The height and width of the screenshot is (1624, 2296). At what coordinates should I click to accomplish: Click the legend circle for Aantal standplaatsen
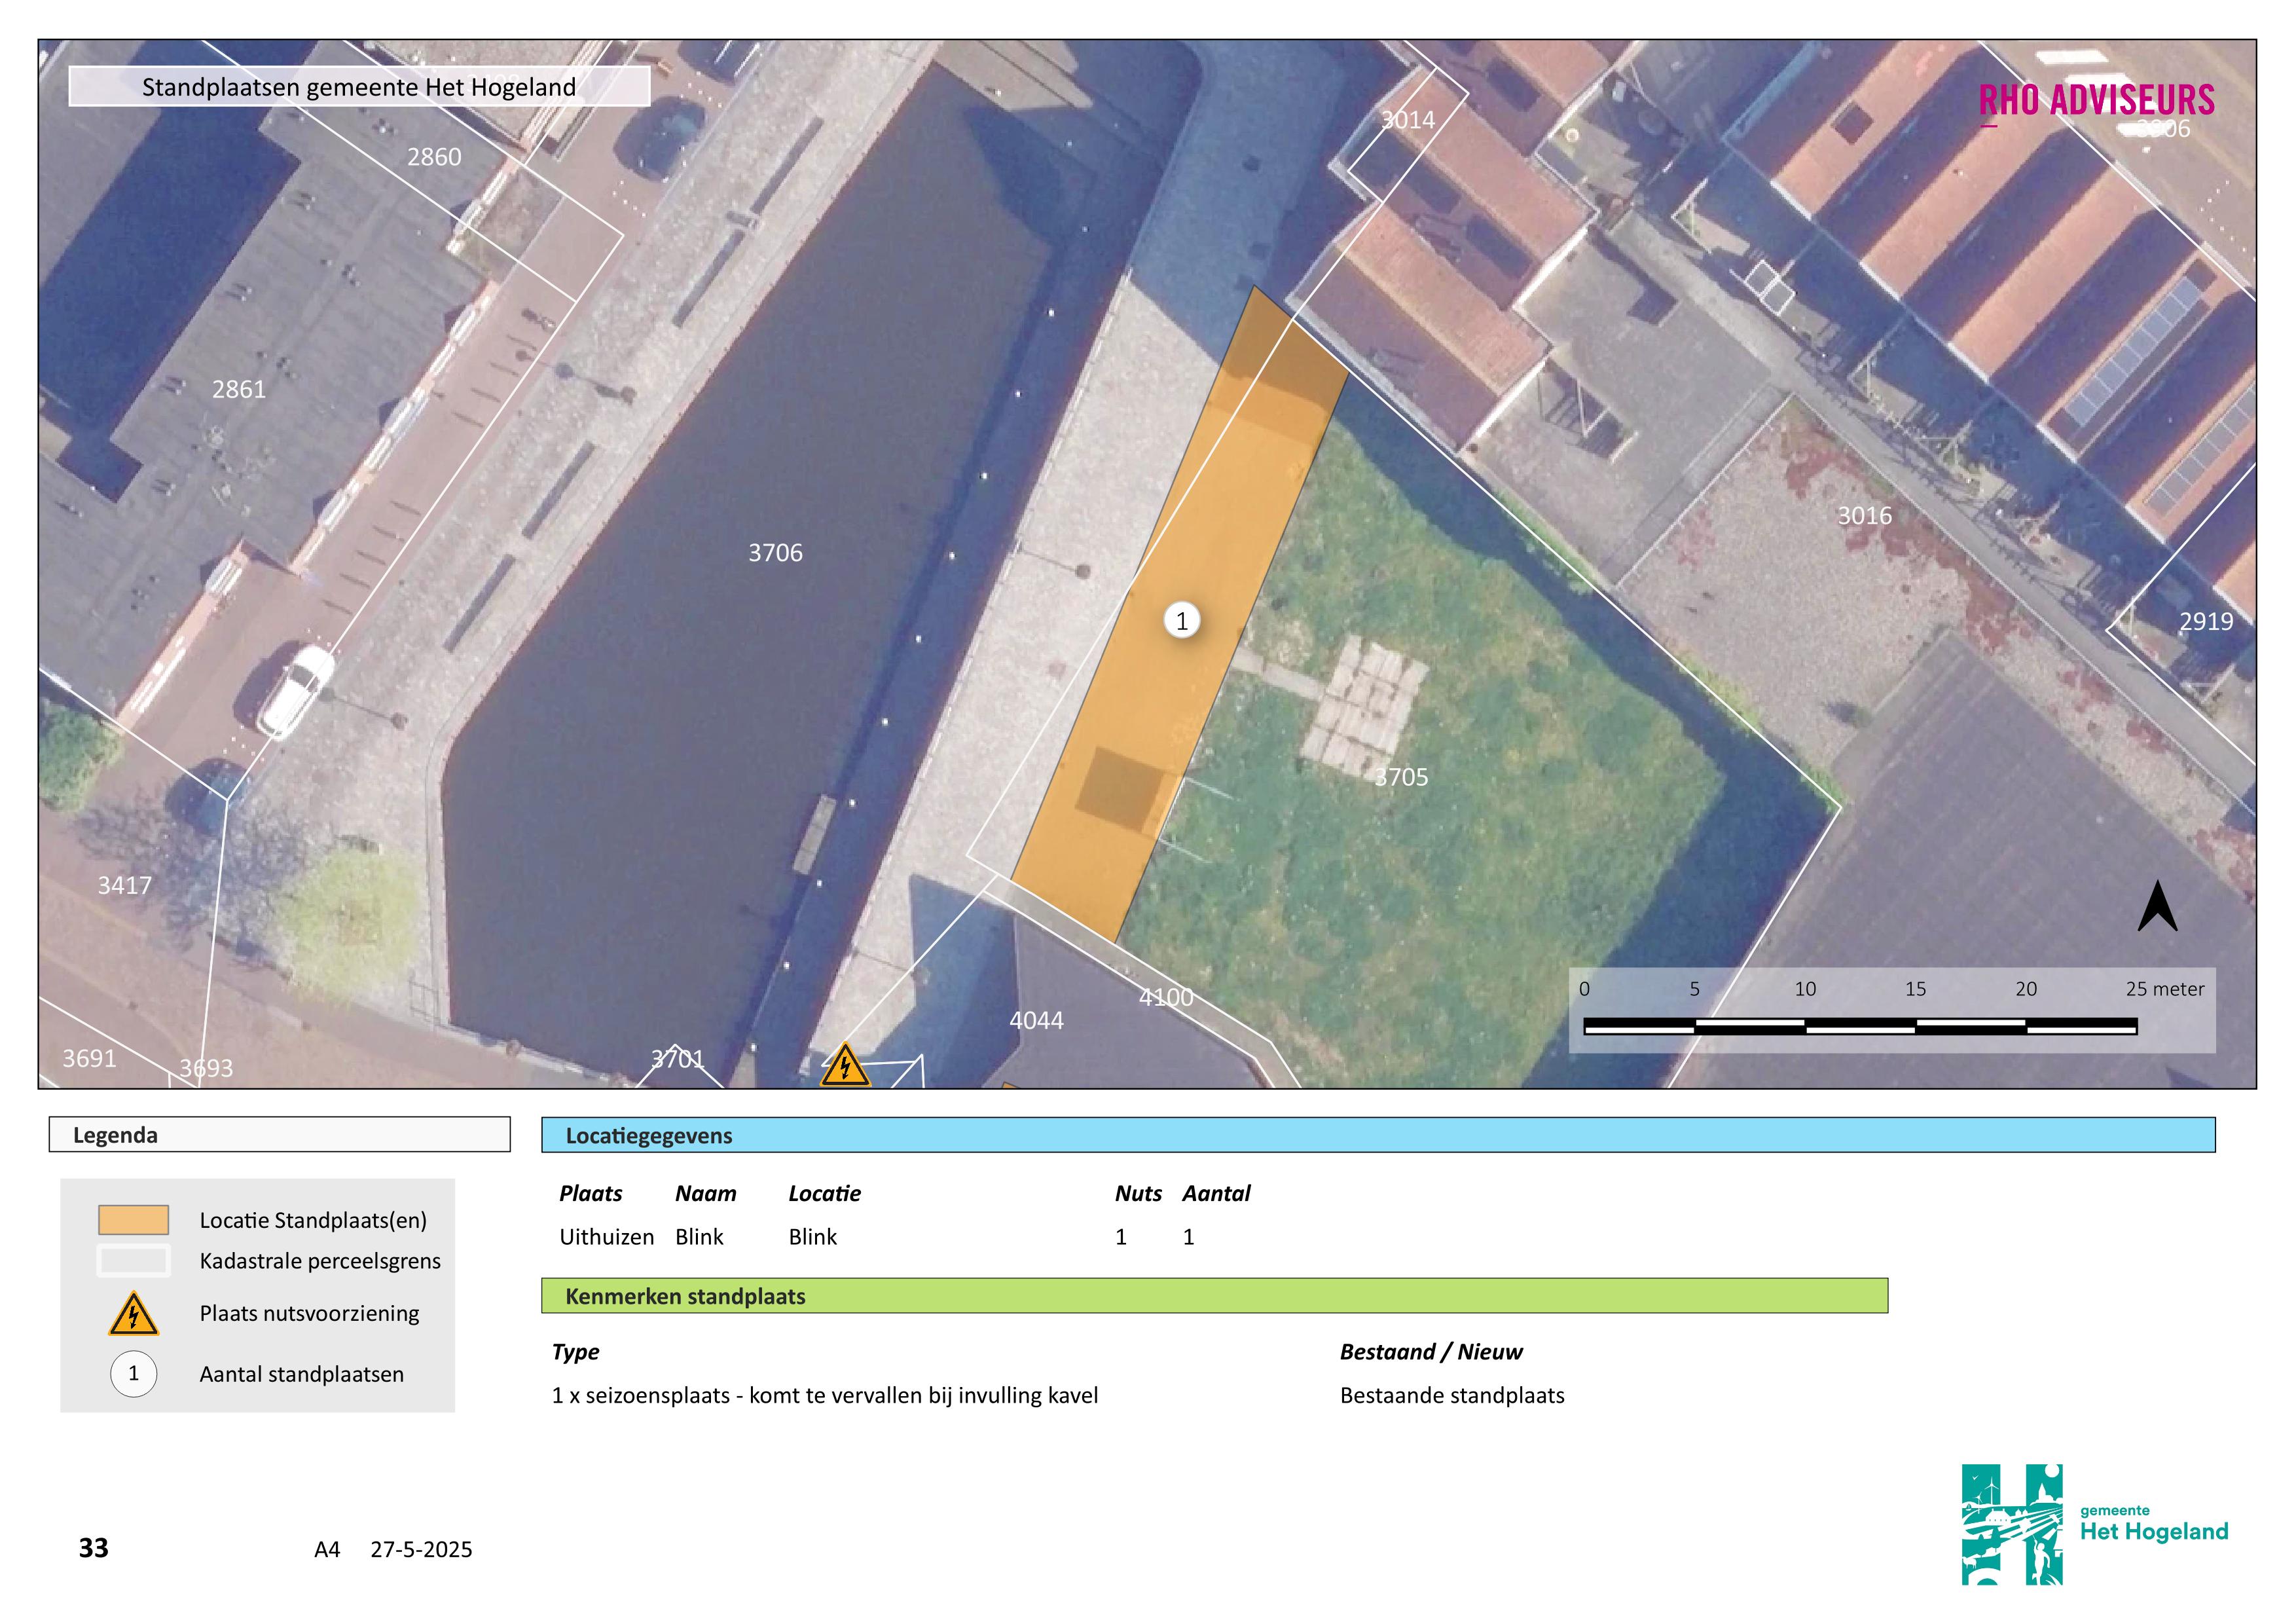pyautogui.click(x=134, y=1374)
